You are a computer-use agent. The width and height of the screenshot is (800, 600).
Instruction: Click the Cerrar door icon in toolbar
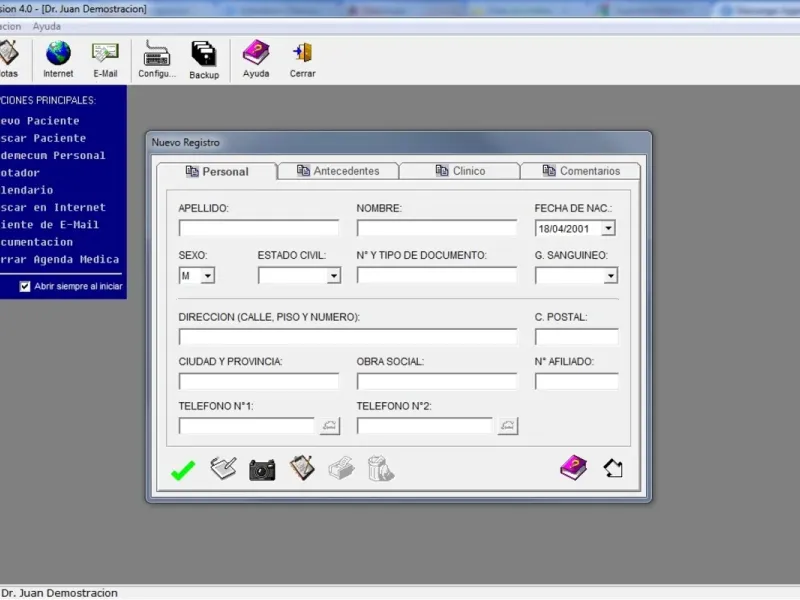pyautogui.click(x=302, y=55)
